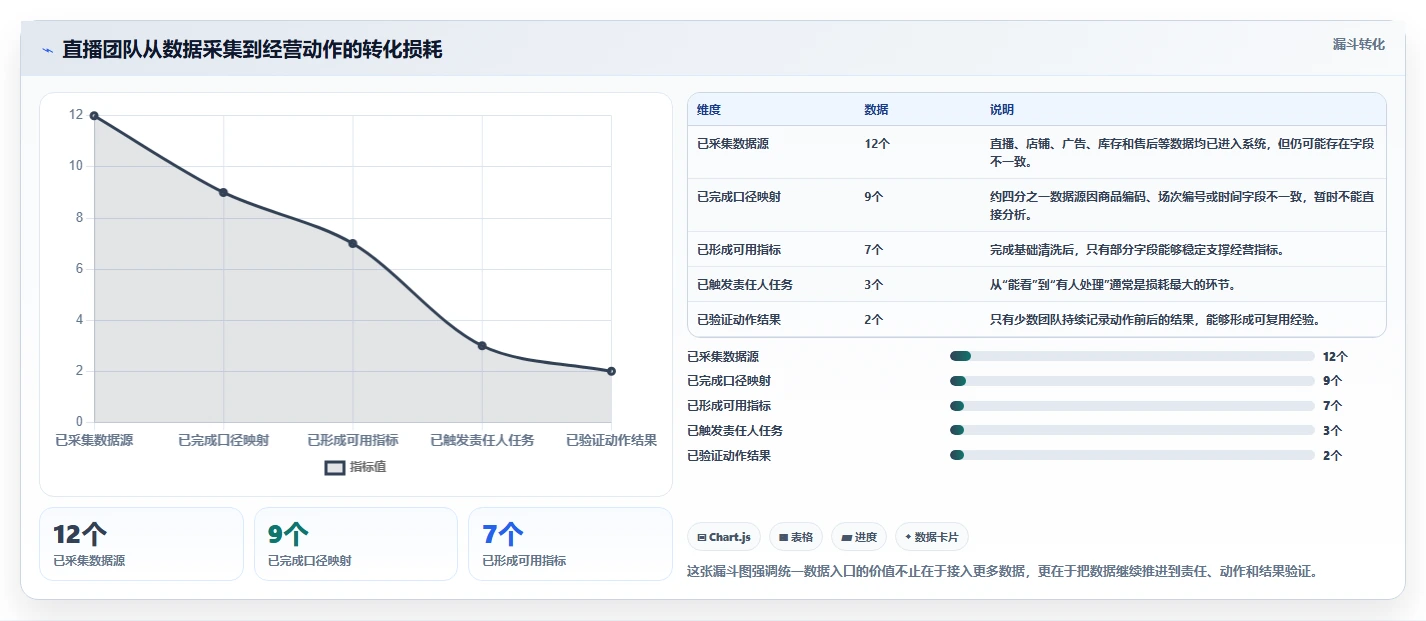Click the 已验证动作结果 progress bar

point(1132,455)
